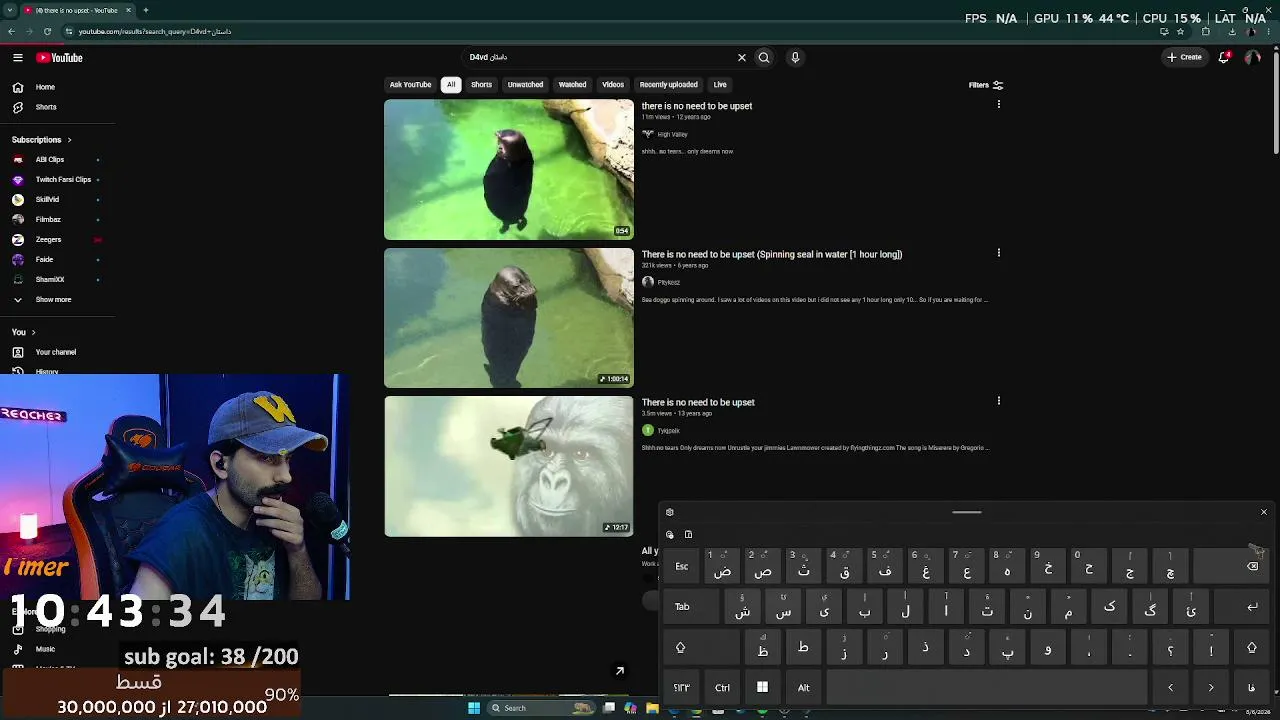Screen dimensions: 1280x720
Task: Reload the page in the browser
Action: (x=47, y=31)
